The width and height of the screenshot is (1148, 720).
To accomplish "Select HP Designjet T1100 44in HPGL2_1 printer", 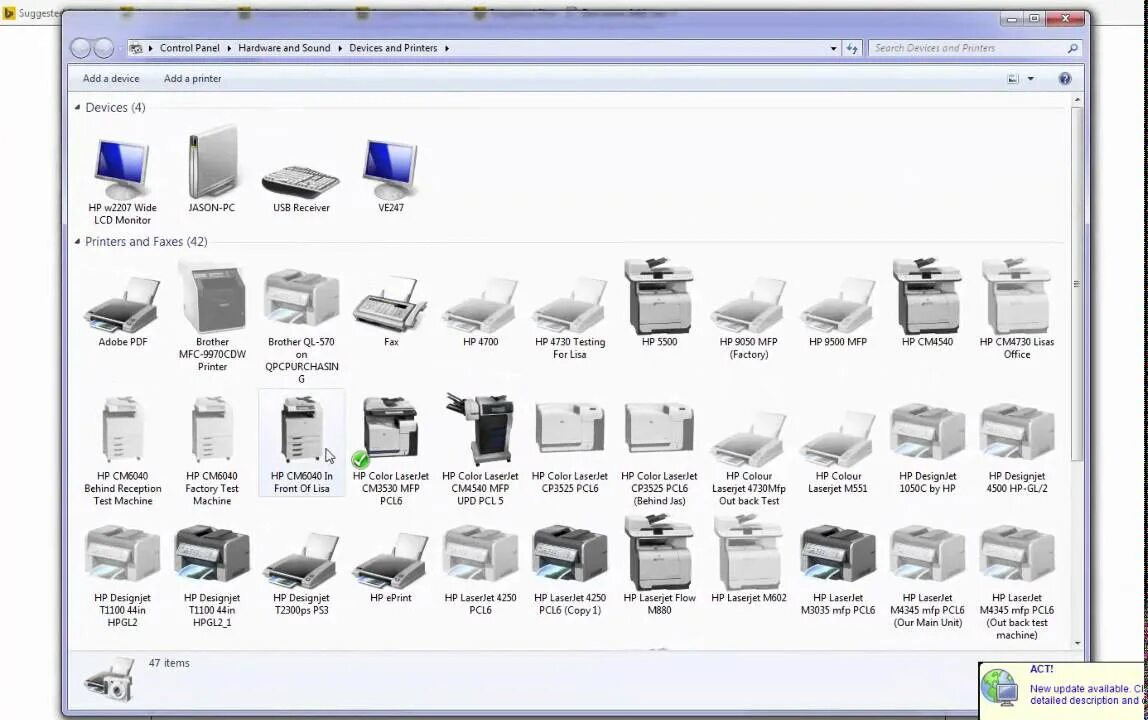I will (x=212, y=576).
